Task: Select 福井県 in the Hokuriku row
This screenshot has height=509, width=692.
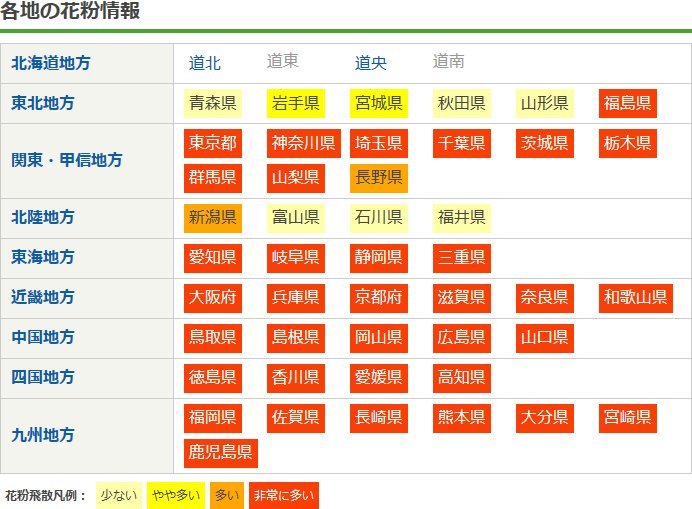Action: tap(462, 218)
